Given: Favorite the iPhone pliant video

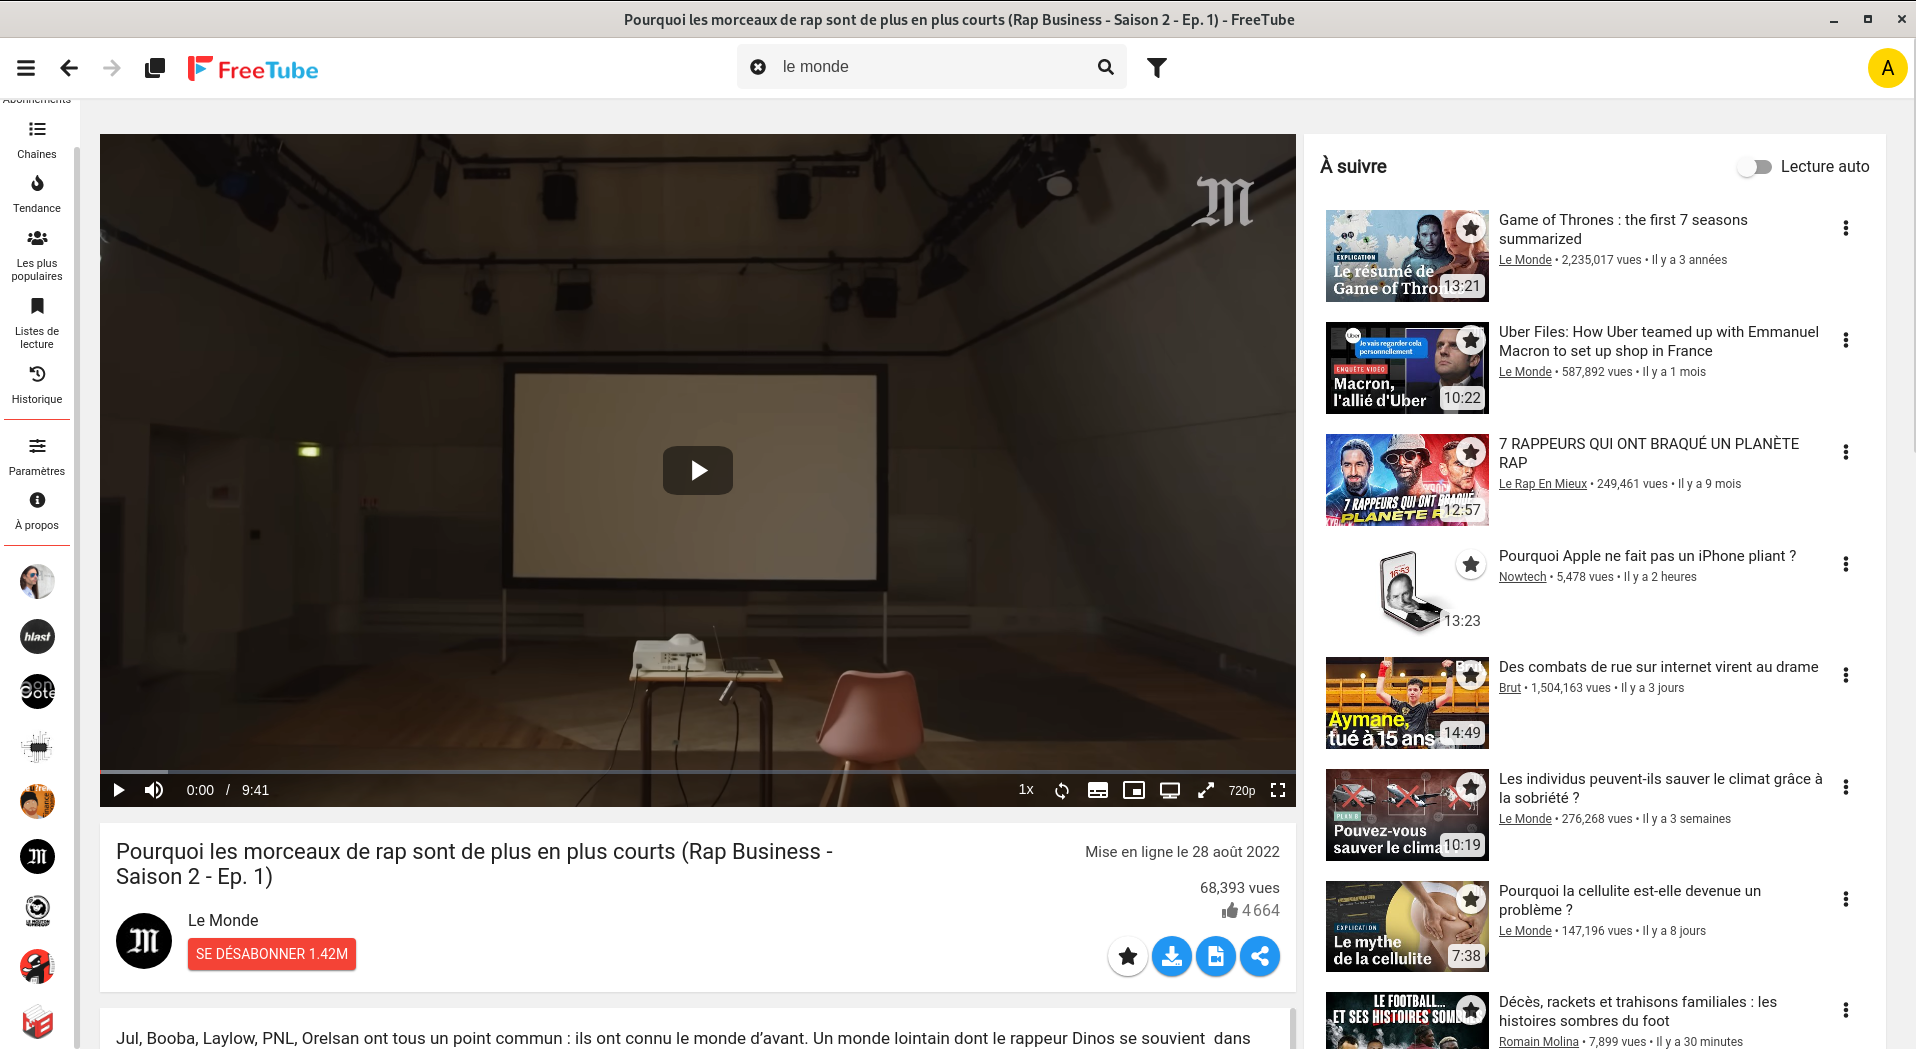Looking at the screenshot, I should tap(1471, 565).
